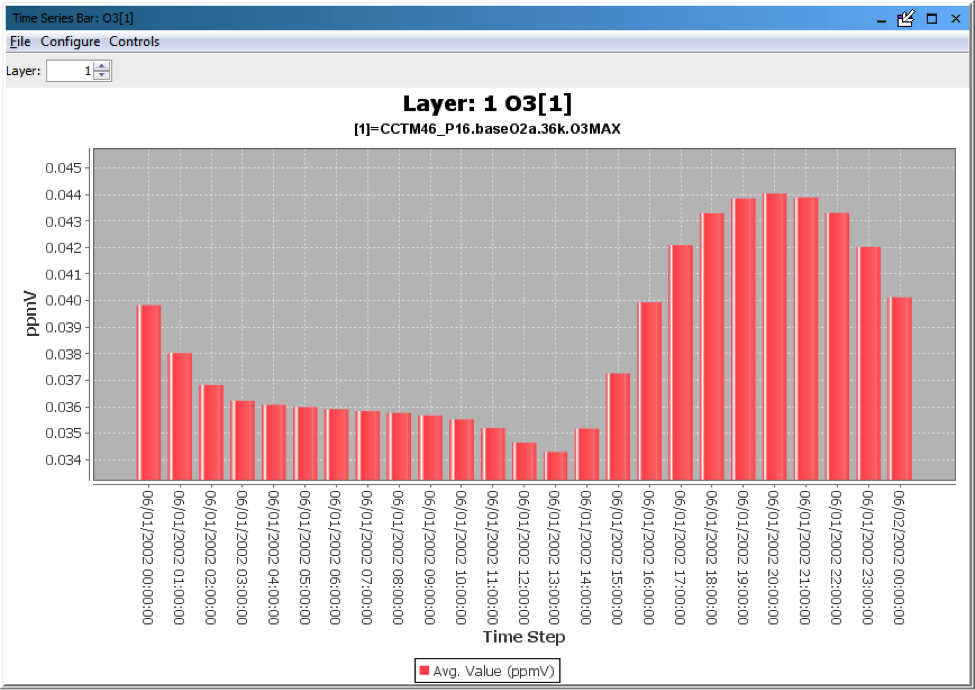975x690 pixels.
Task: Select the bar for 06/01/2002 08:00:00
Action: click(399, 446)
